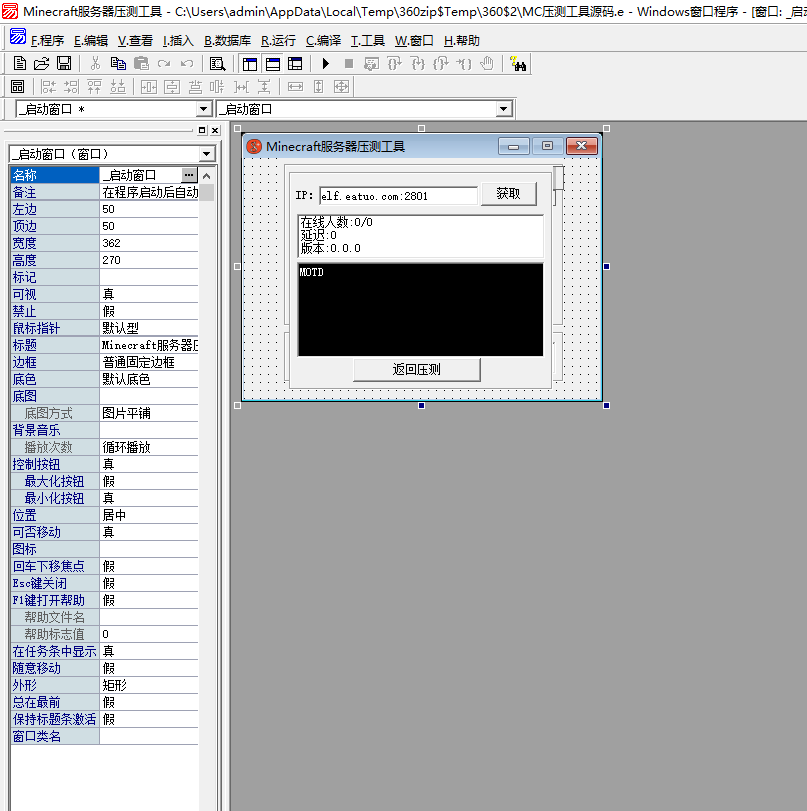Image resolution: width=807 pixels, height=811 pixels.
Task: Close the property panel with X
Action: pos(215,130)
